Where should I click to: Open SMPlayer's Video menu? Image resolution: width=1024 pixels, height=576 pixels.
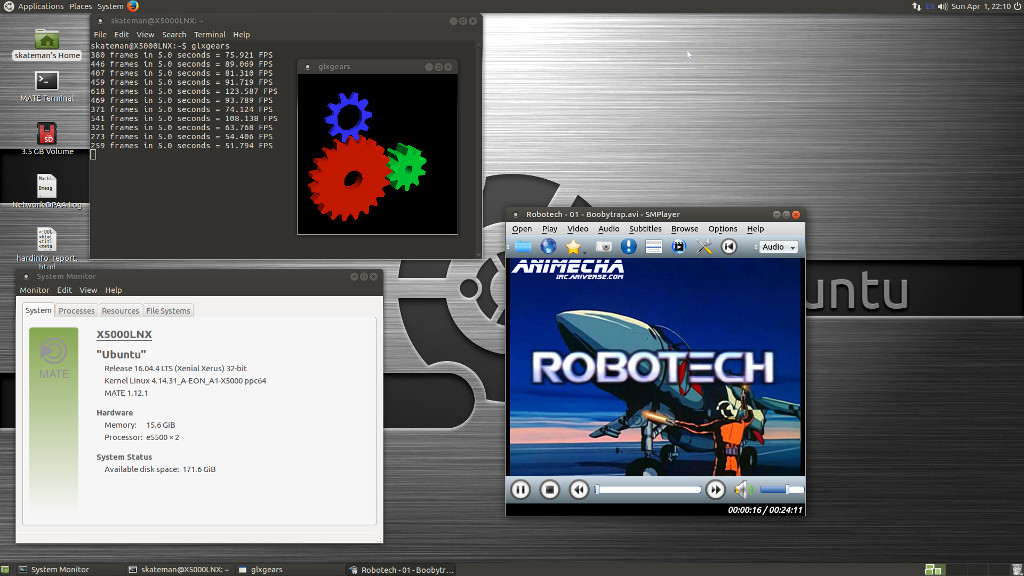click(x=578, y=229)
